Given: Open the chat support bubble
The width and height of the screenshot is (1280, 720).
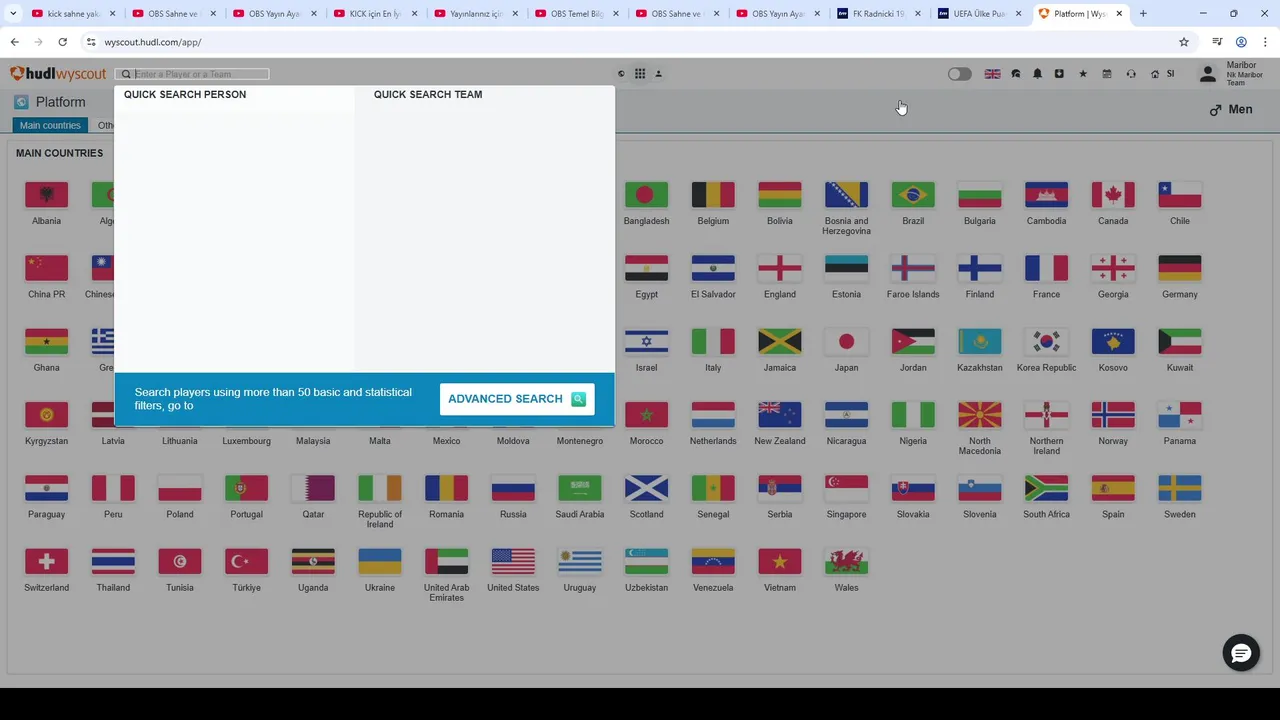Looking at the screenshot, I should pyautogui.click(x=1241, y=653).
